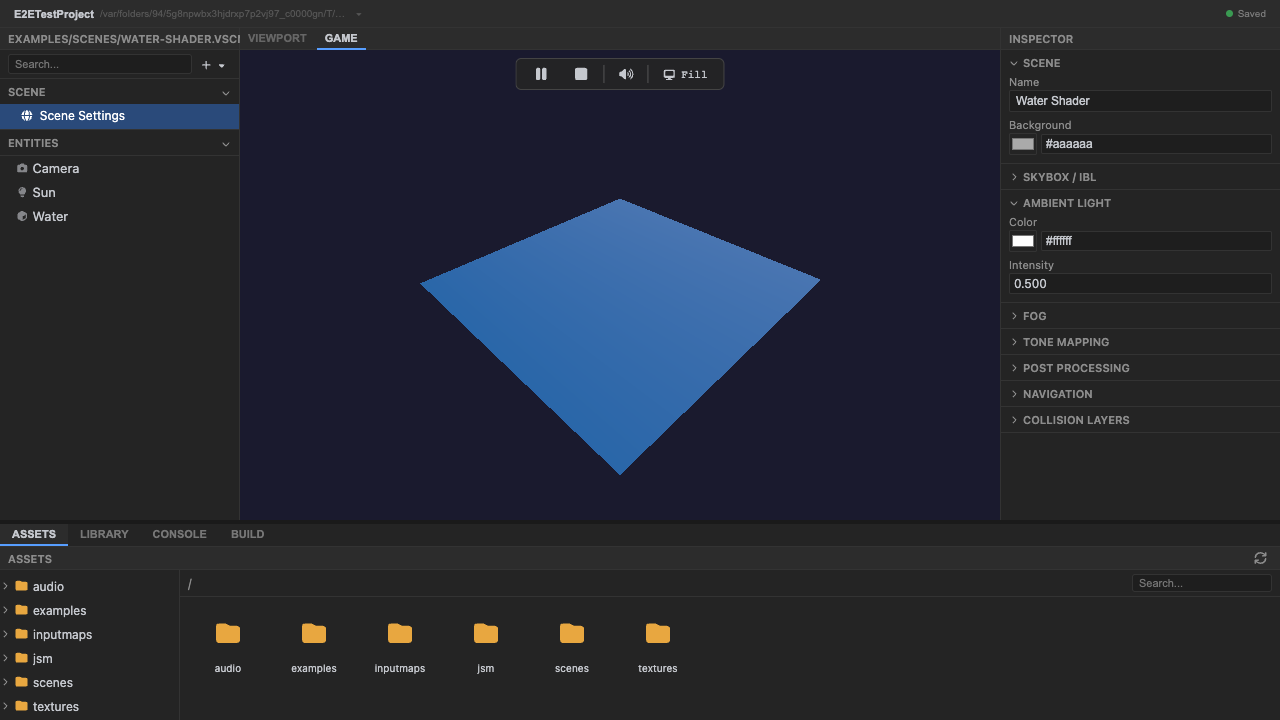Click the textures folder icon in the asset tree

coord(21,706)
